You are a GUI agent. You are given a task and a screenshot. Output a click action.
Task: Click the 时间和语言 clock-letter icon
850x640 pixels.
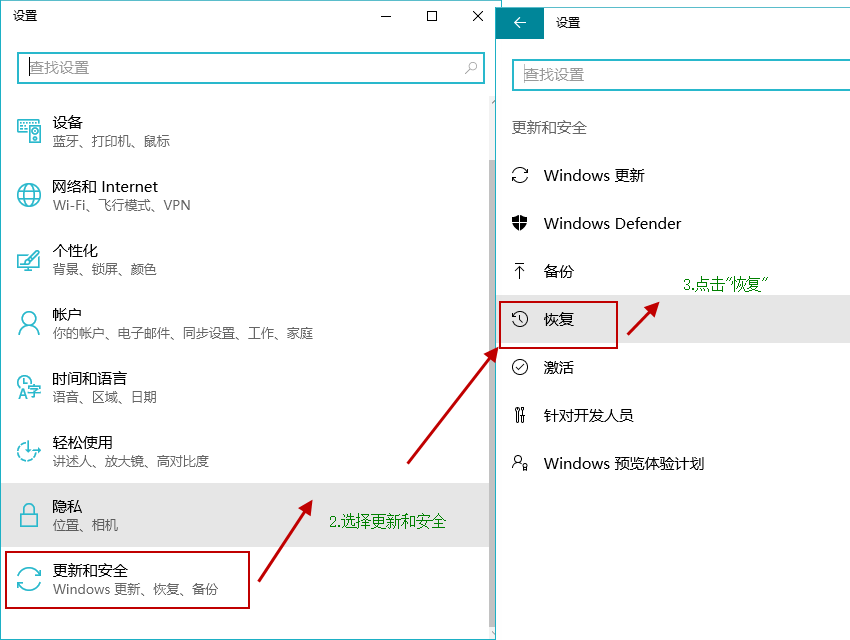pos(29,387)
